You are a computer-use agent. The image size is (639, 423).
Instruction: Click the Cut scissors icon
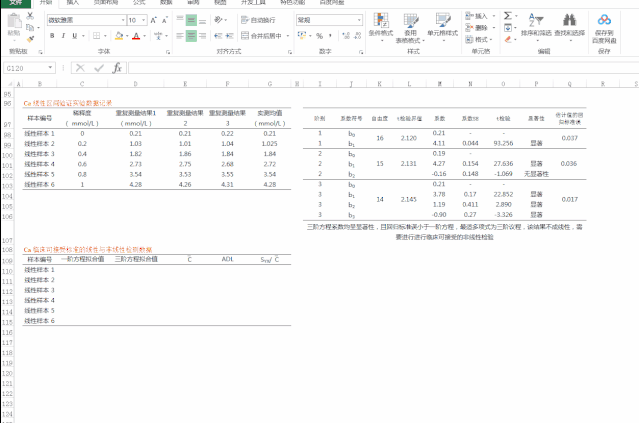[x=31, y=16]
